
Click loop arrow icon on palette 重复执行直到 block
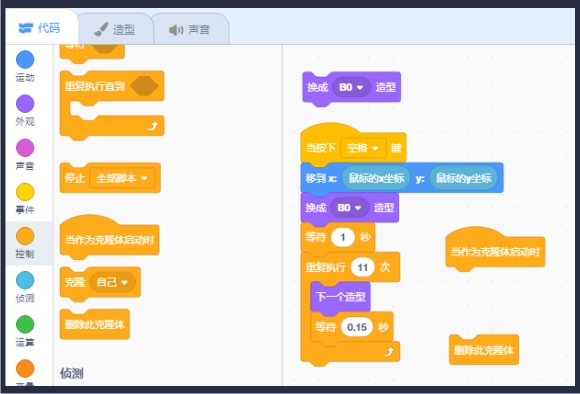[x=152, y=126]
